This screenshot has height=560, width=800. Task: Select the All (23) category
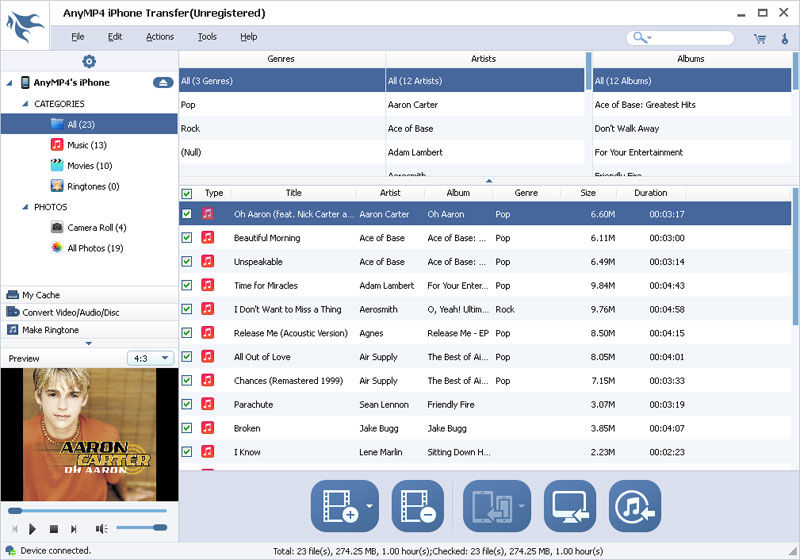[89, 124]
